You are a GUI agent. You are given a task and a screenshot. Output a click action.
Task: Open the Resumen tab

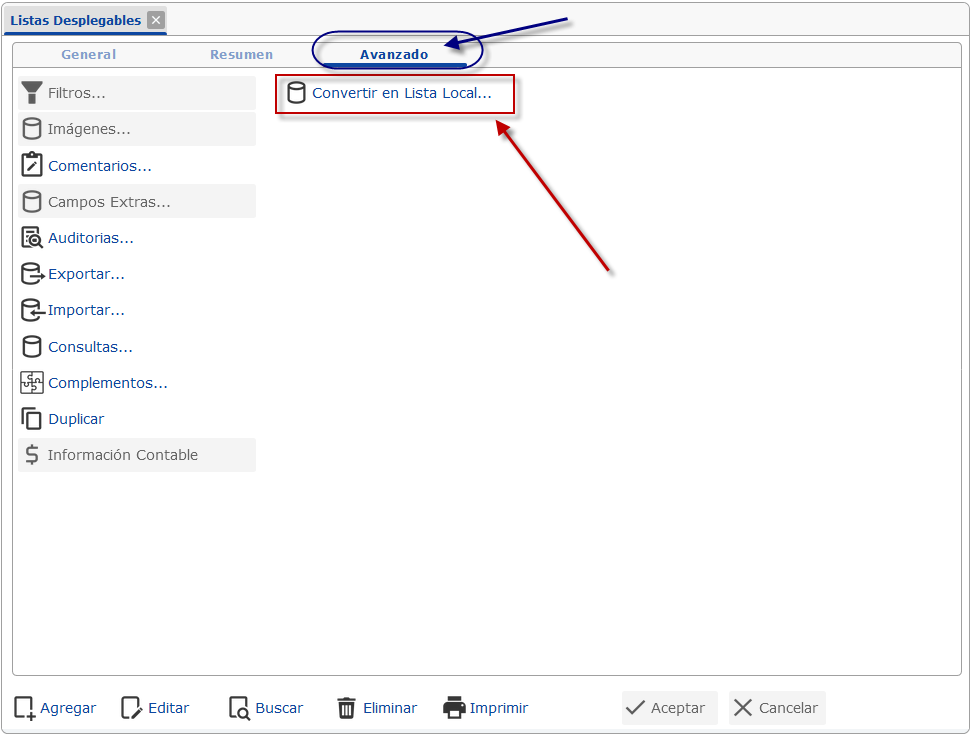[242, 55]
